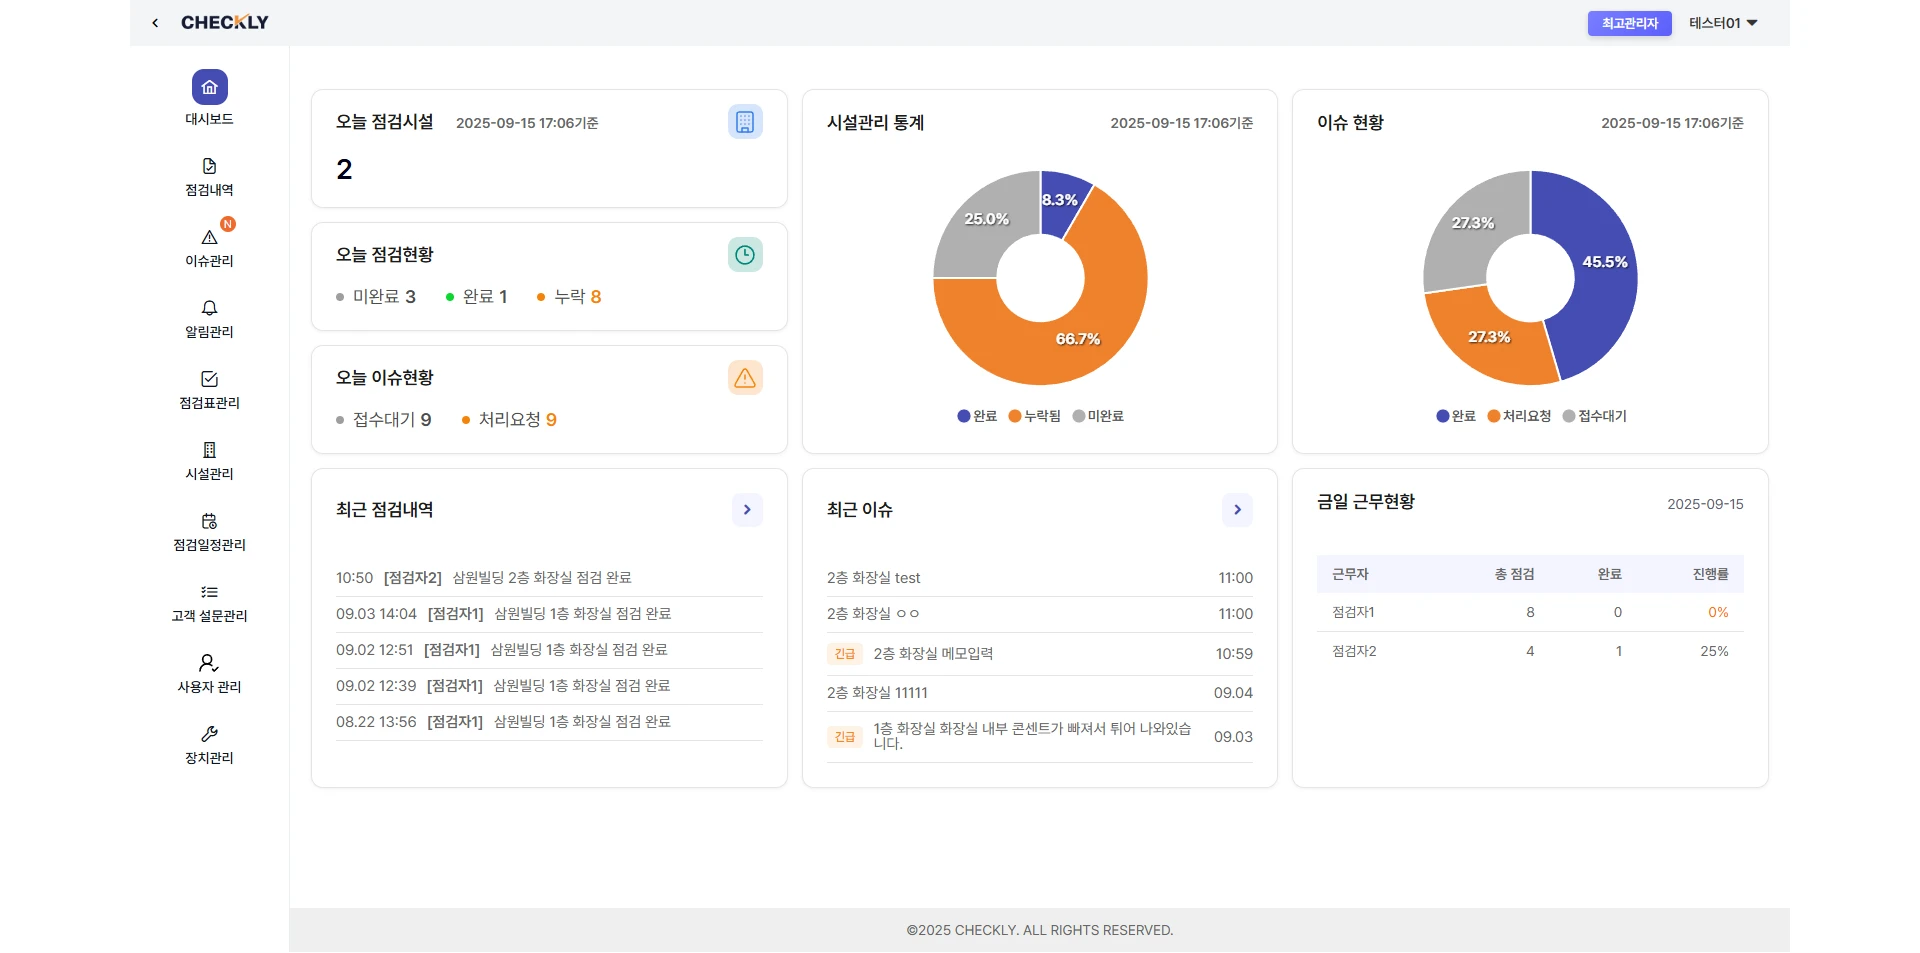The width and height of the screenshot is (1920, 953).
Task: Open the issue 2층 화장실 11111
Action: pos(1040,693)
